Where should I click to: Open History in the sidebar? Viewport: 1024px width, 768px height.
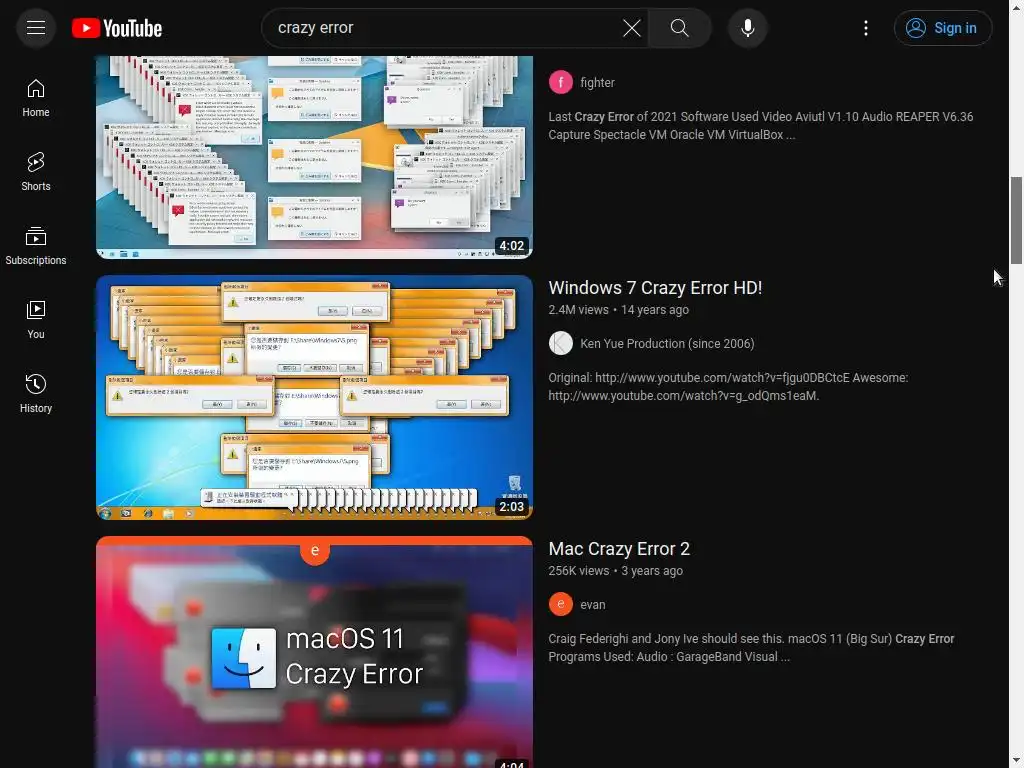click(36, 394)
